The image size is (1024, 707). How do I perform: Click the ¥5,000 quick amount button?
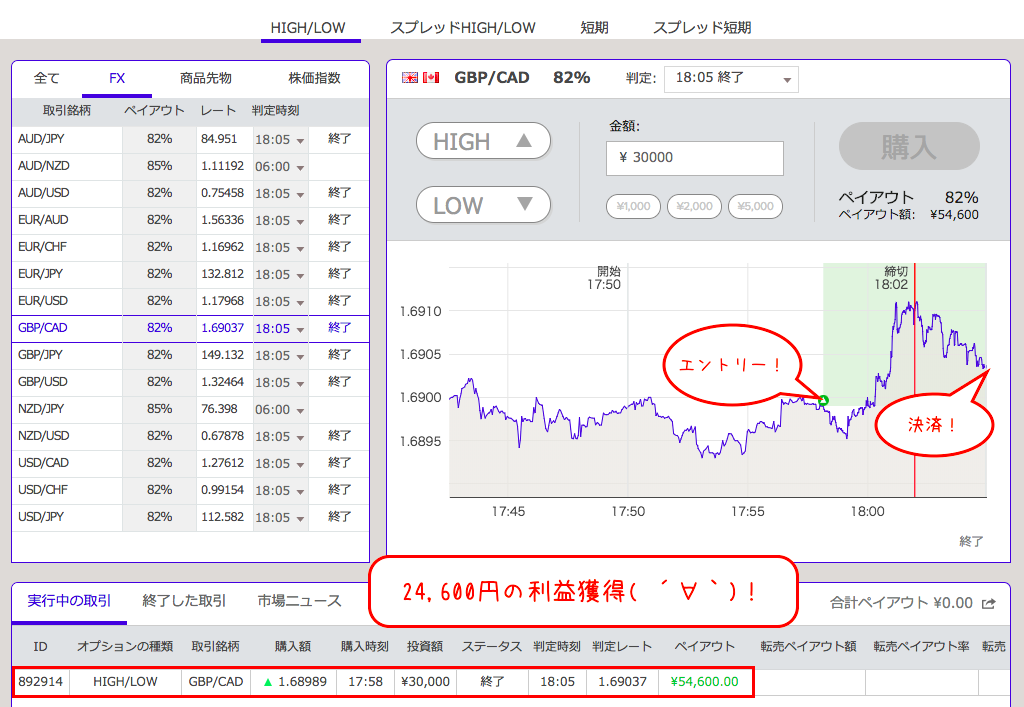click(755, 206)
